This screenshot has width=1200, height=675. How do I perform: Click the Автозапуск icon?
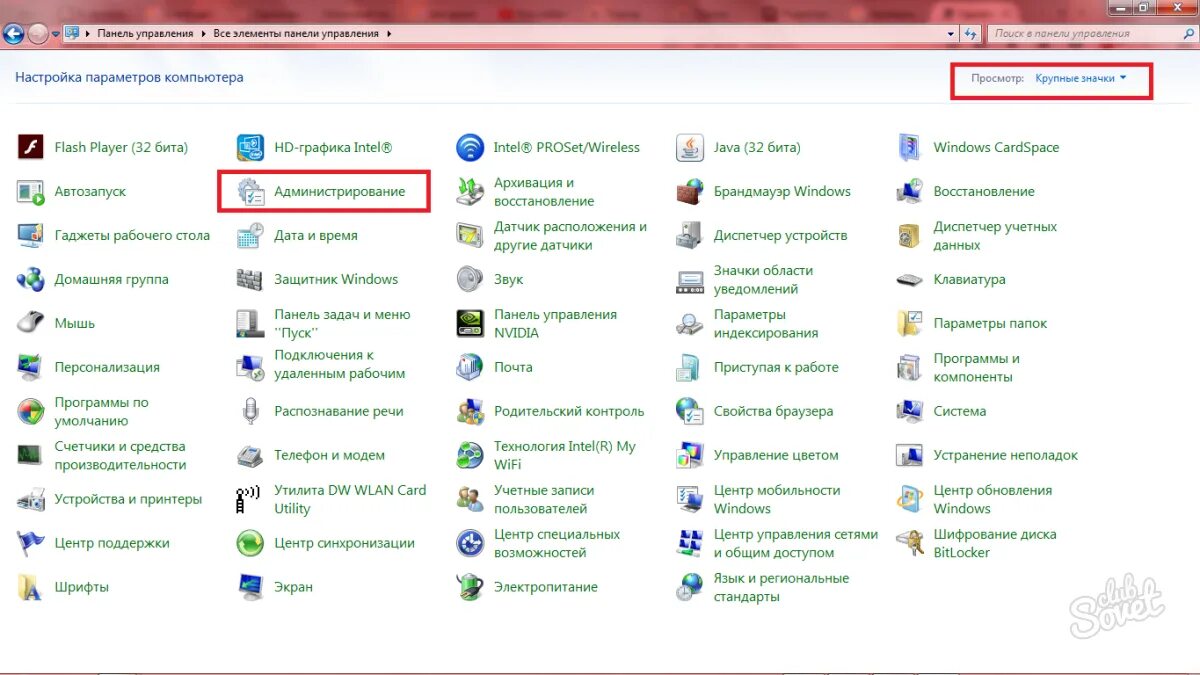click(31, 191)
